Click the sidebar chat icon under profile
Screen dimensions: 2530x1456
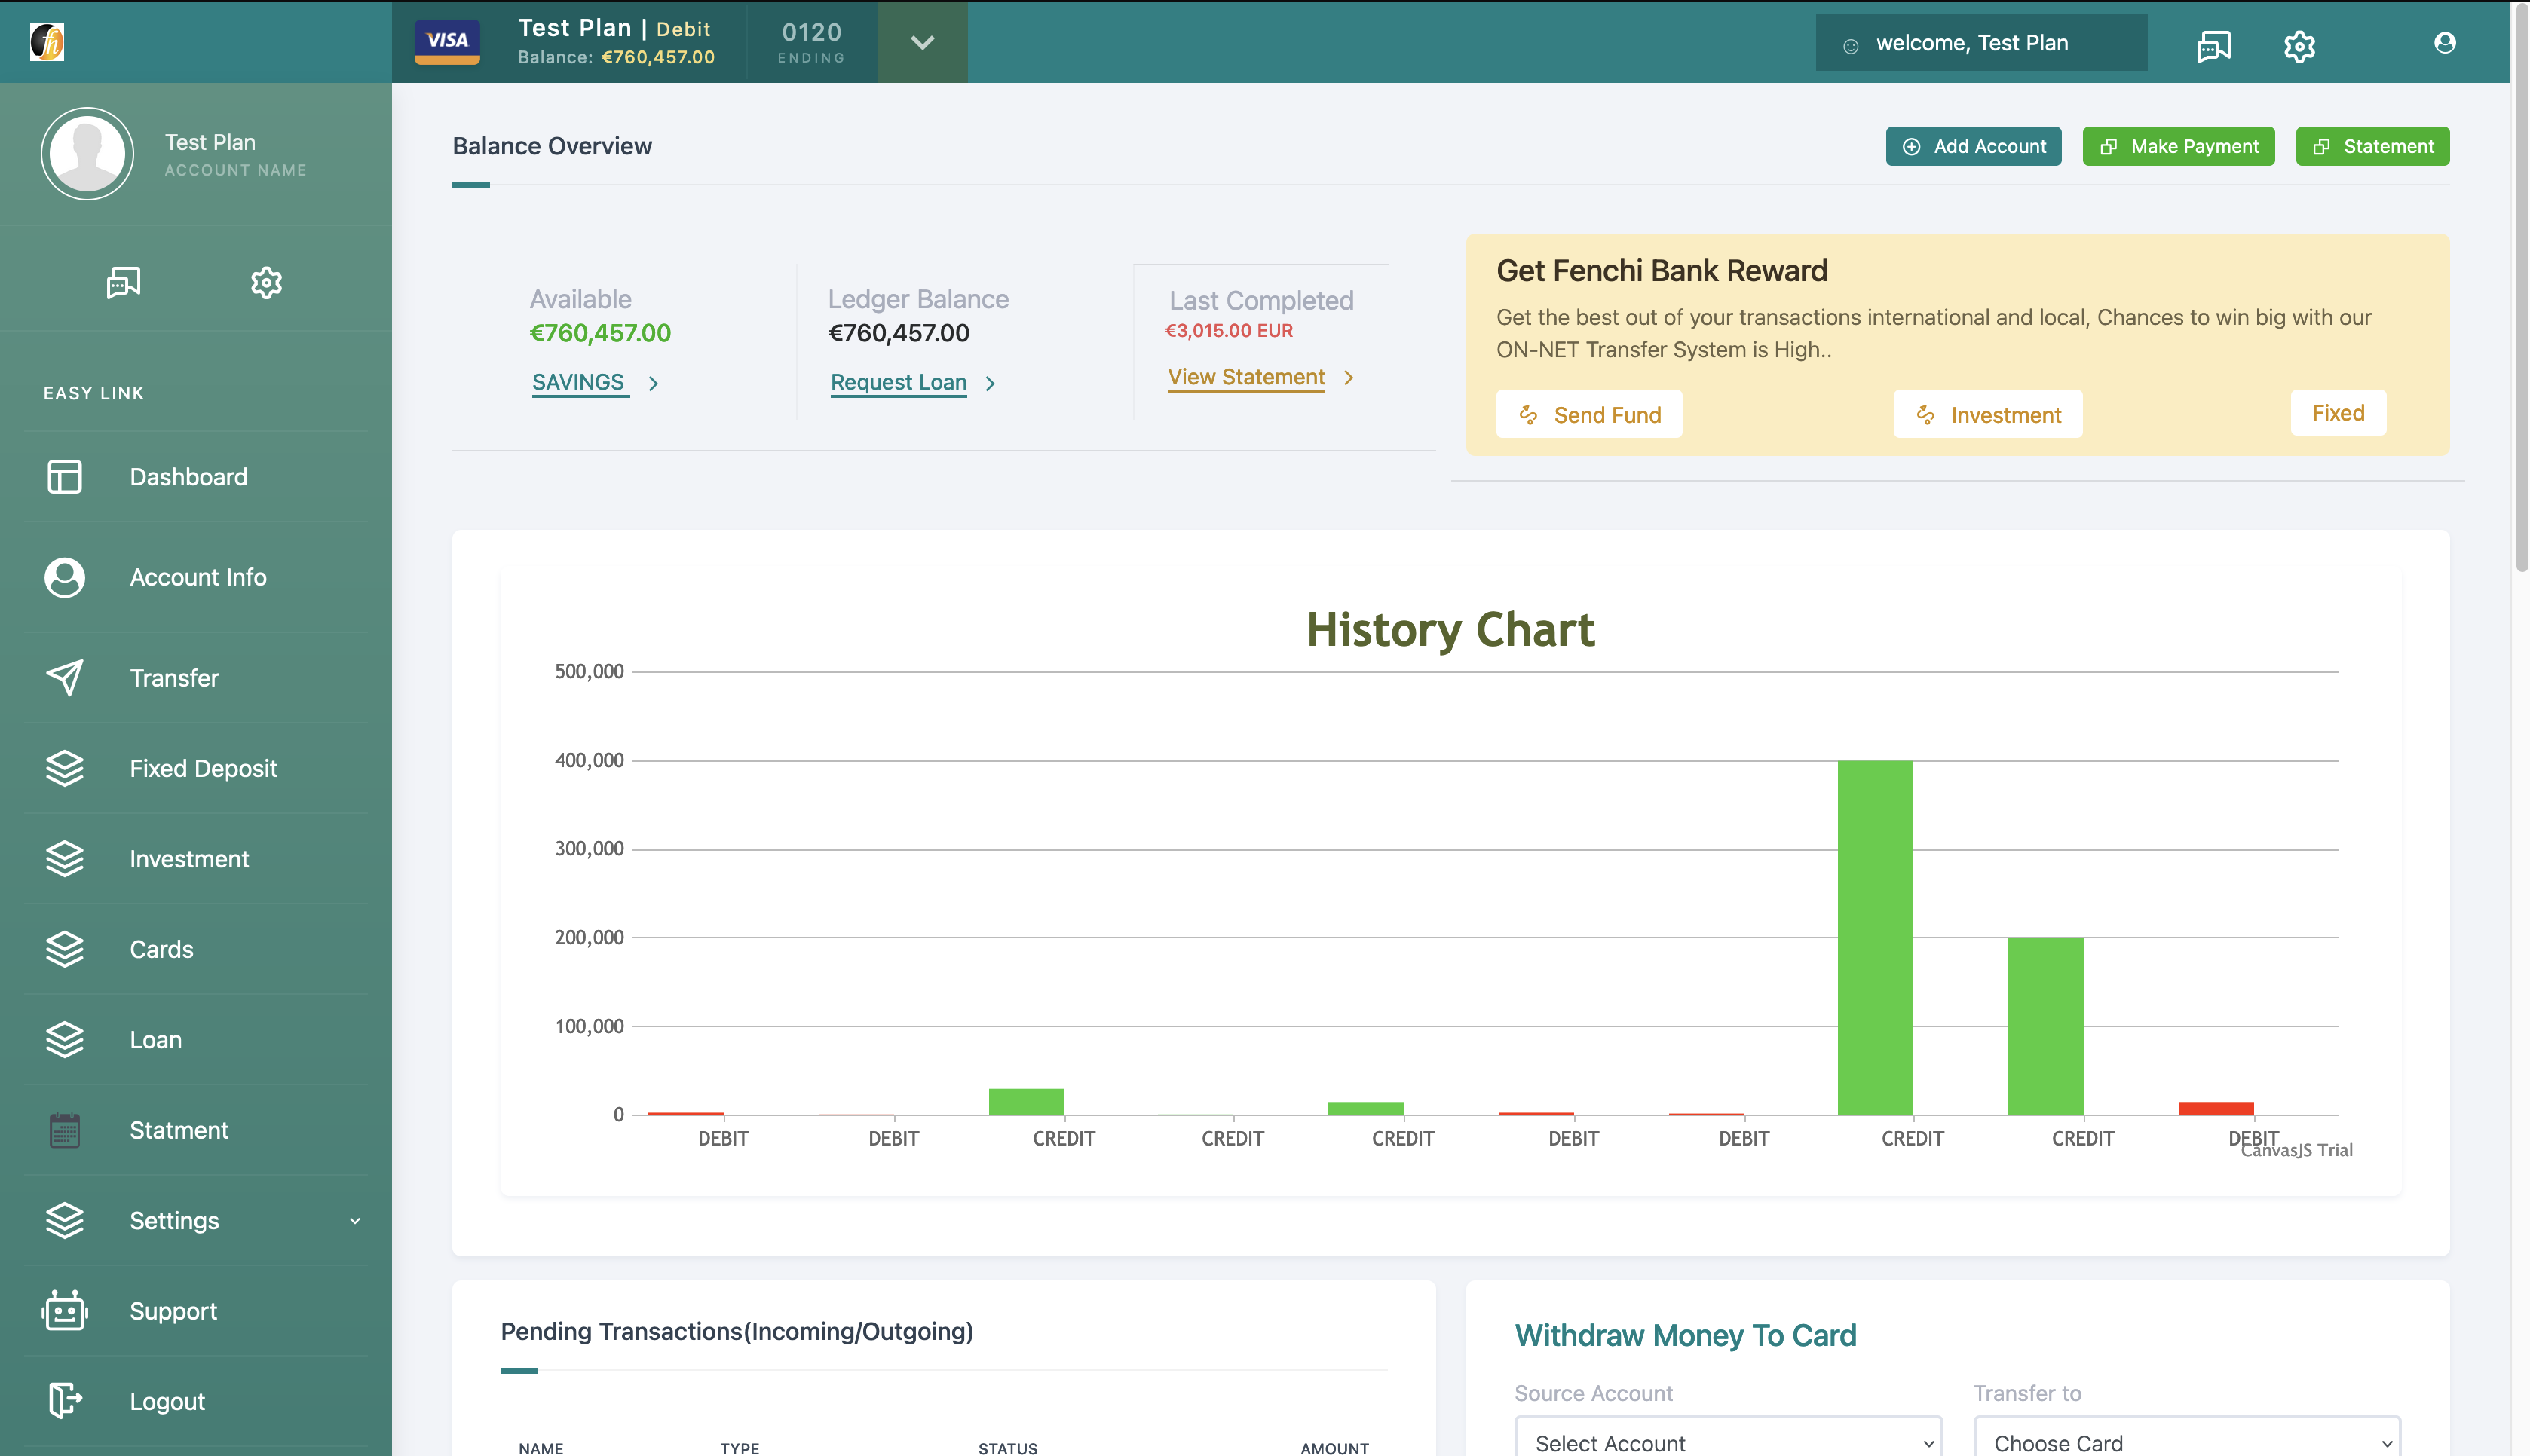123,283
